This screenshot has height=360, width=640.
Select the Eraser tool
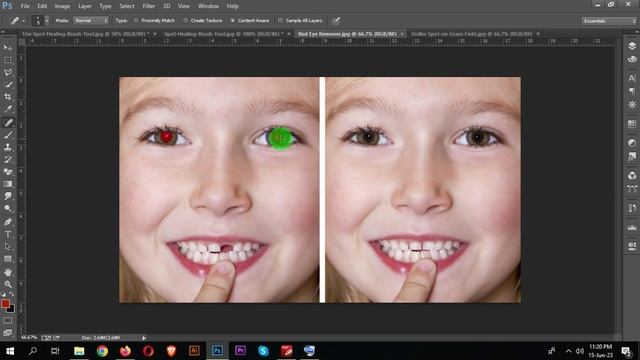coord(8,172)
